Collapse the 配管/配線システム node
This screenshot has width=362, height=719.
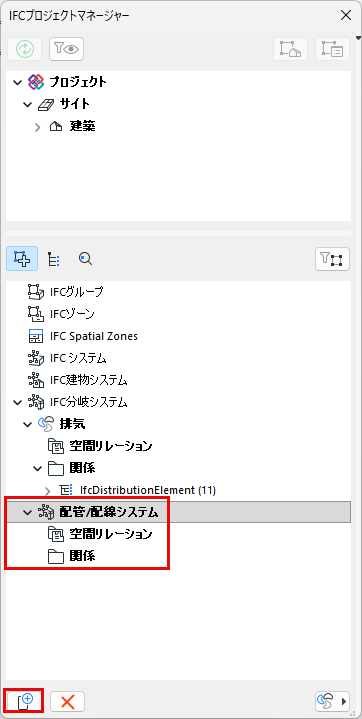28,513
